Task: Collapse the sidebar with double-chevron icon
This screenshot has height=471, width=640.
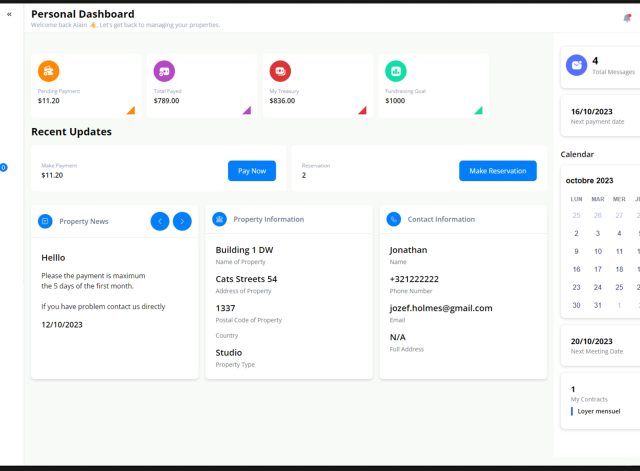Action: coord(10,15)
